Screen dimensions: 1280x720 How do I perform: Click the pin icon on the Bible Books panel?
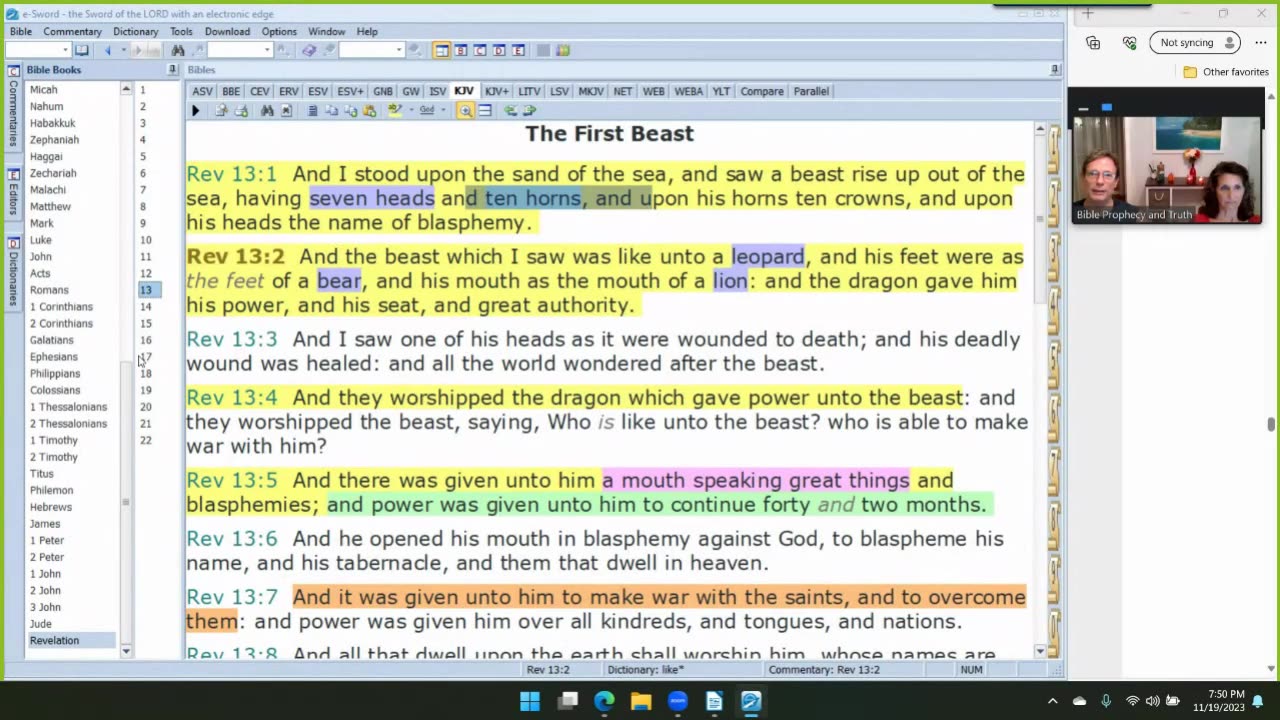point(172,70)
